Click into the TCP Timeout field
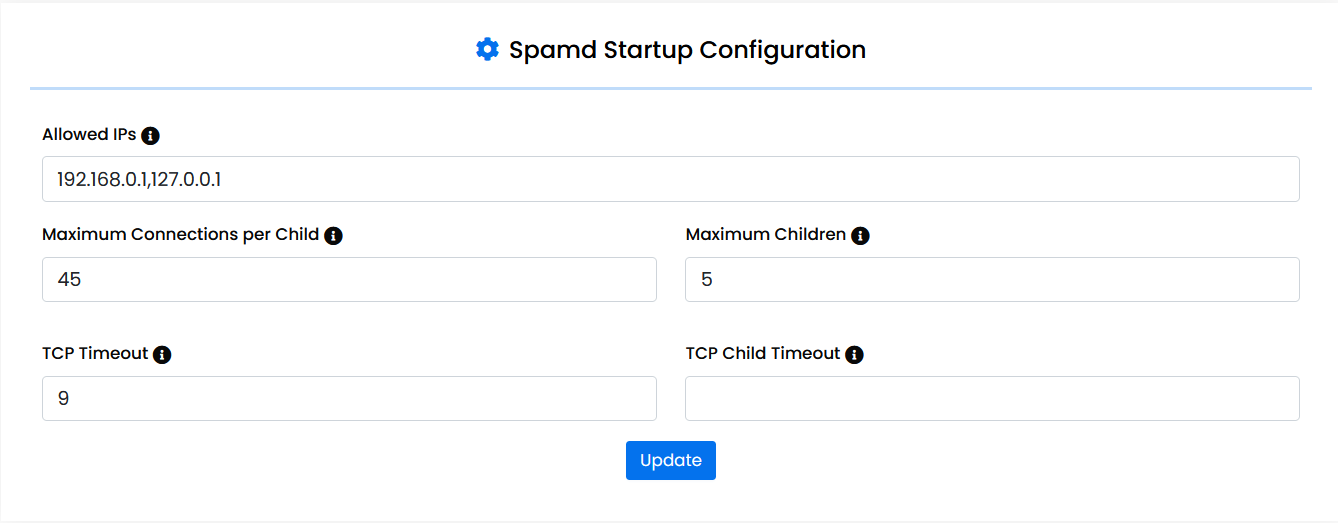The height and width of the screenshot is (523, 1338). (x=349, y=398)
